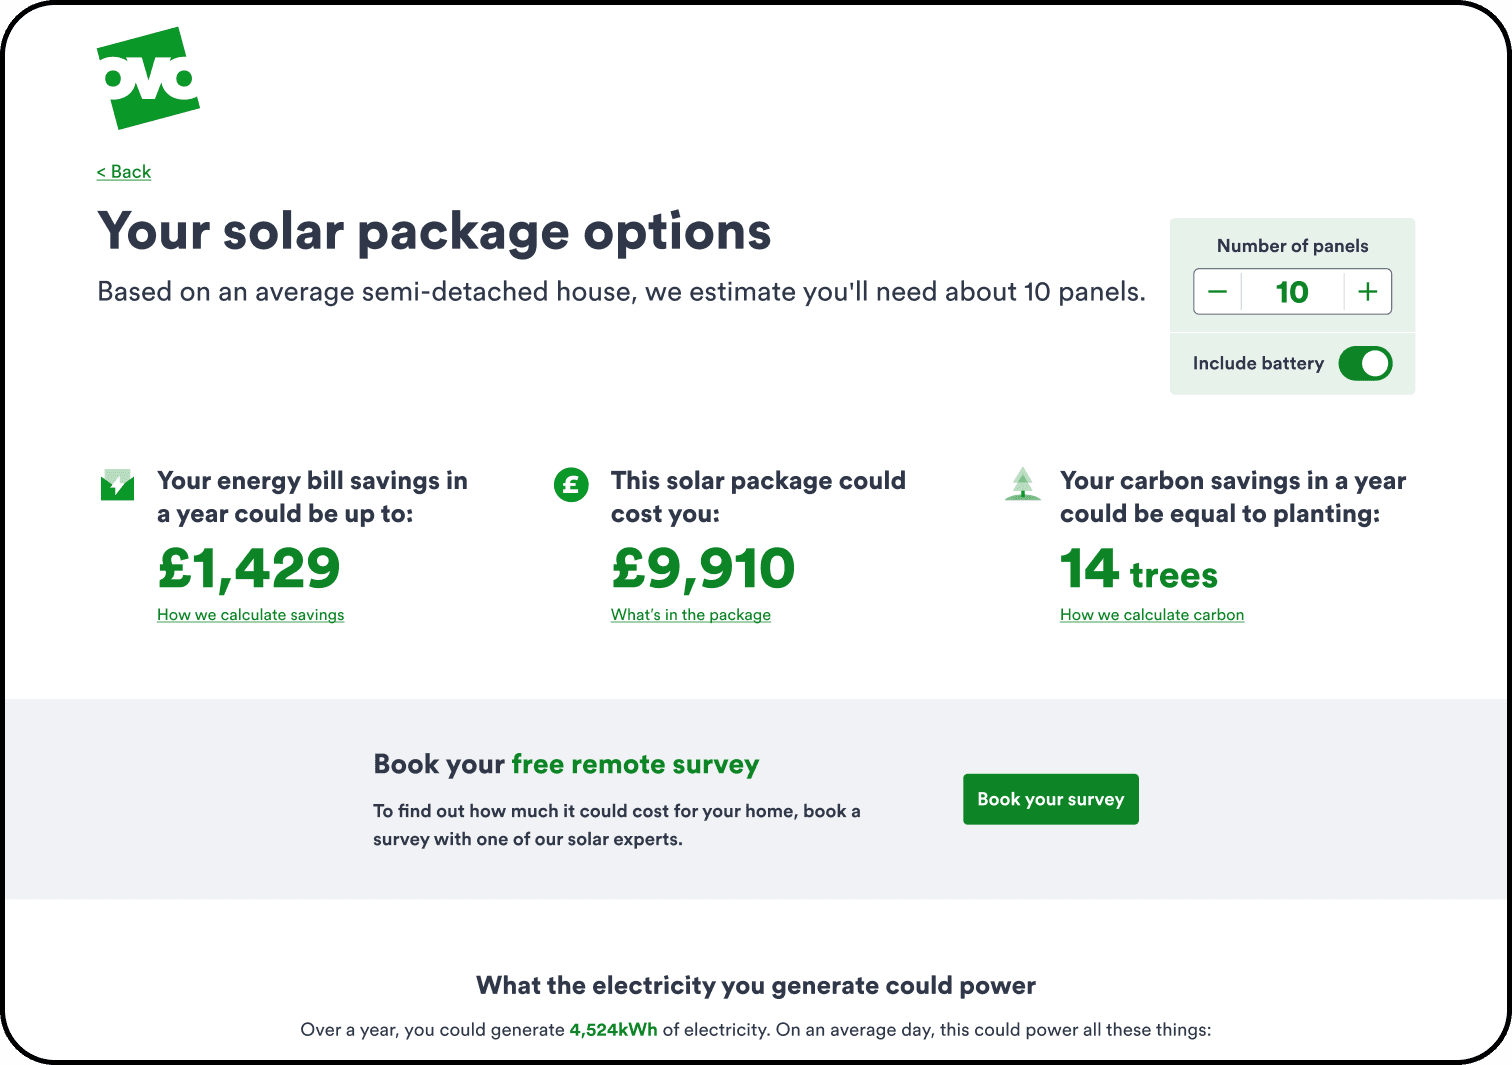Viewport: 1512px width, 1065px height.
Task: Click the 14 trees figure
Action: (1139, 570)
